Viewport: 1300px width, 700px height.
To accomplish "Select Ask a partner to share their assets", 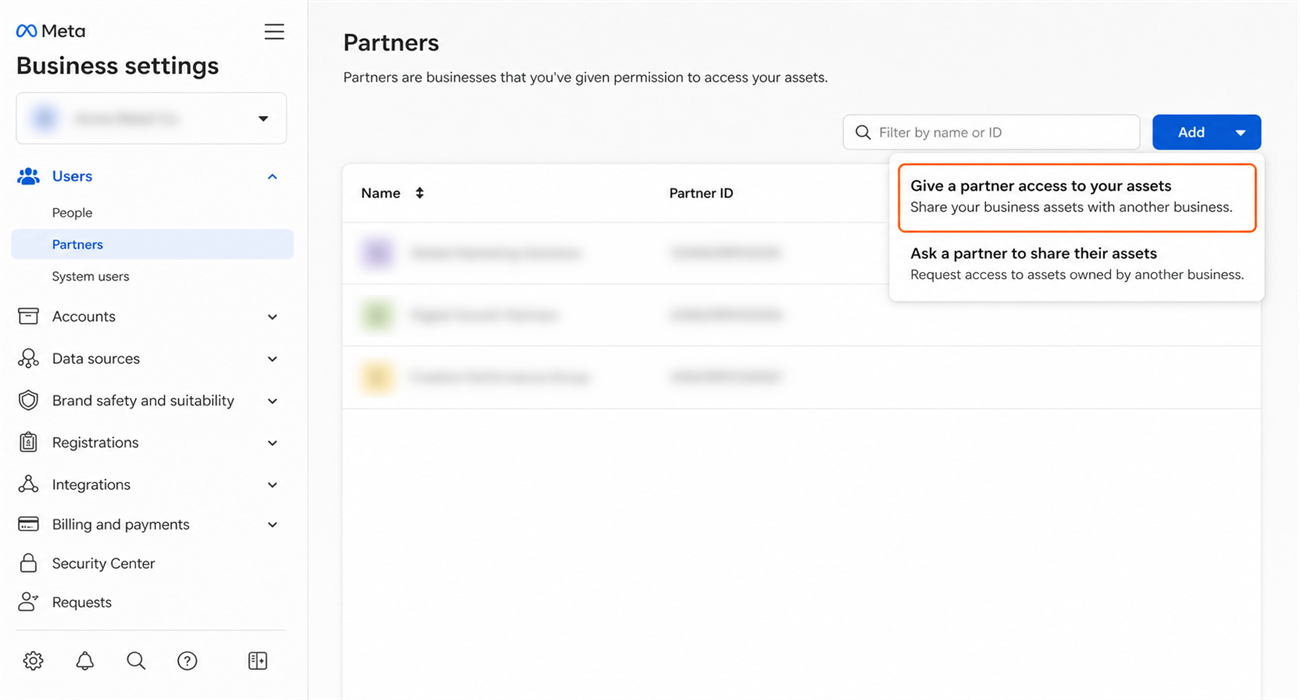I will [1076, 264].
